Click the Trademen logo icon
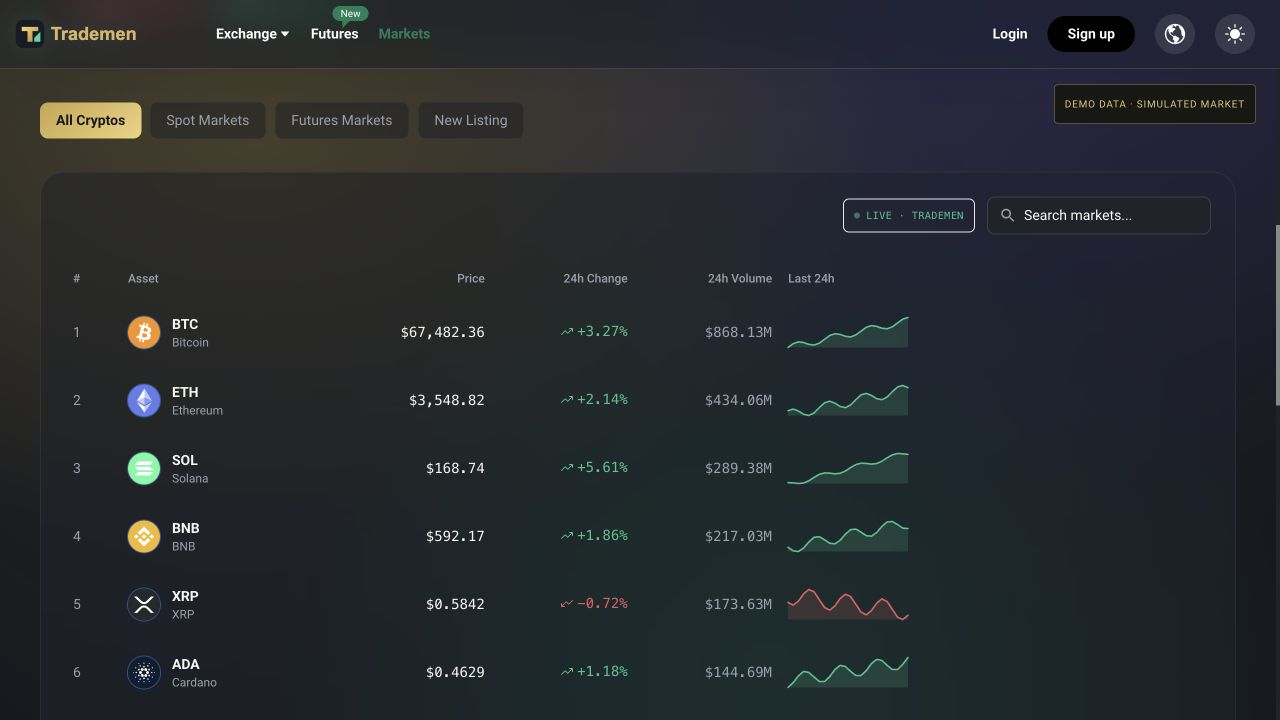The image size is (1280, 720). pyautogui.click(x=30, y=34)
